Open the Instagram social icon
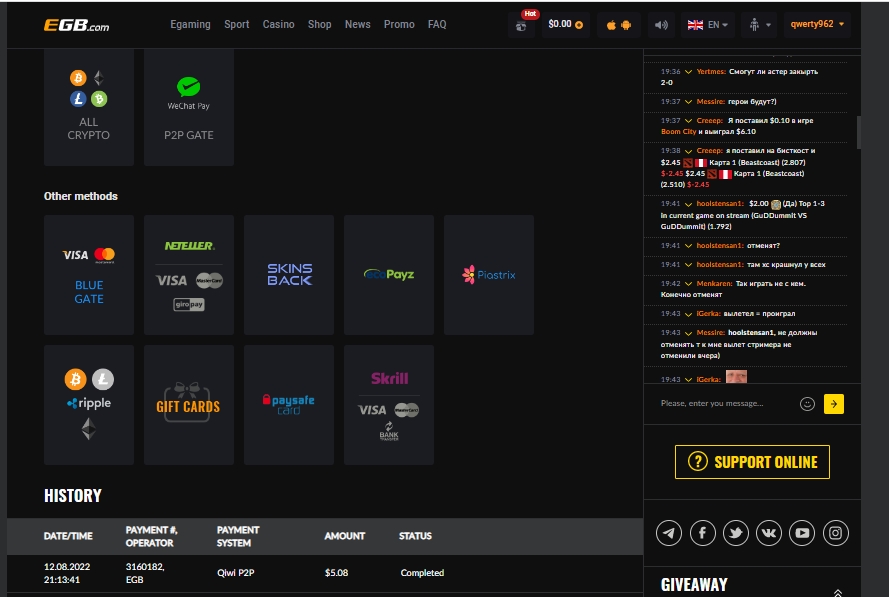 [835, 533]
